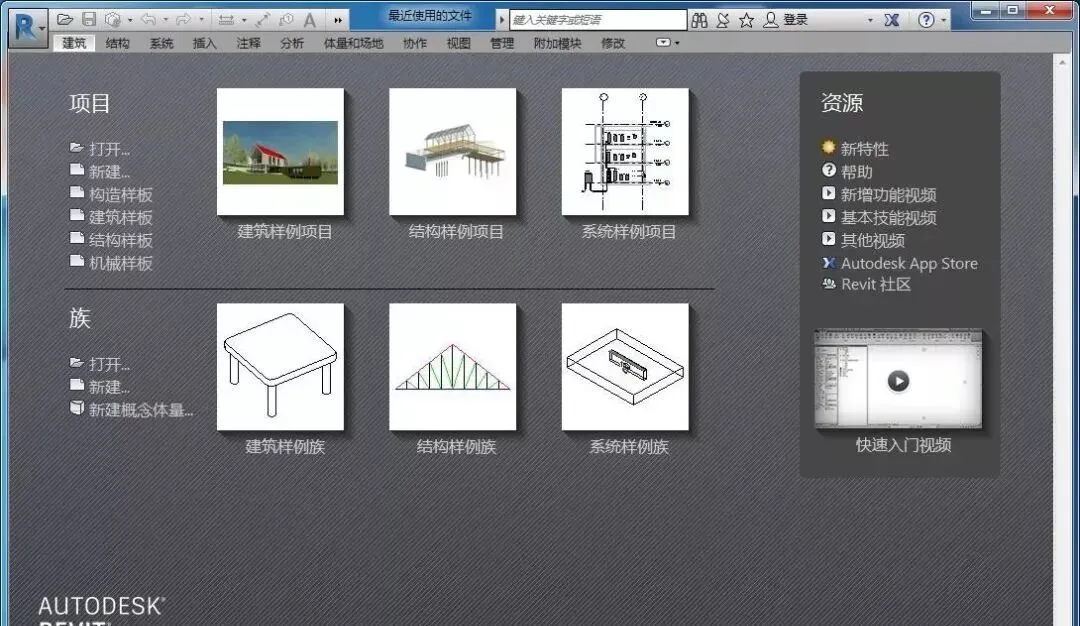Screen dimensions: 1080x626
Task: Click the Open folder icon in quick access toolbar
Action: [65, 19]
